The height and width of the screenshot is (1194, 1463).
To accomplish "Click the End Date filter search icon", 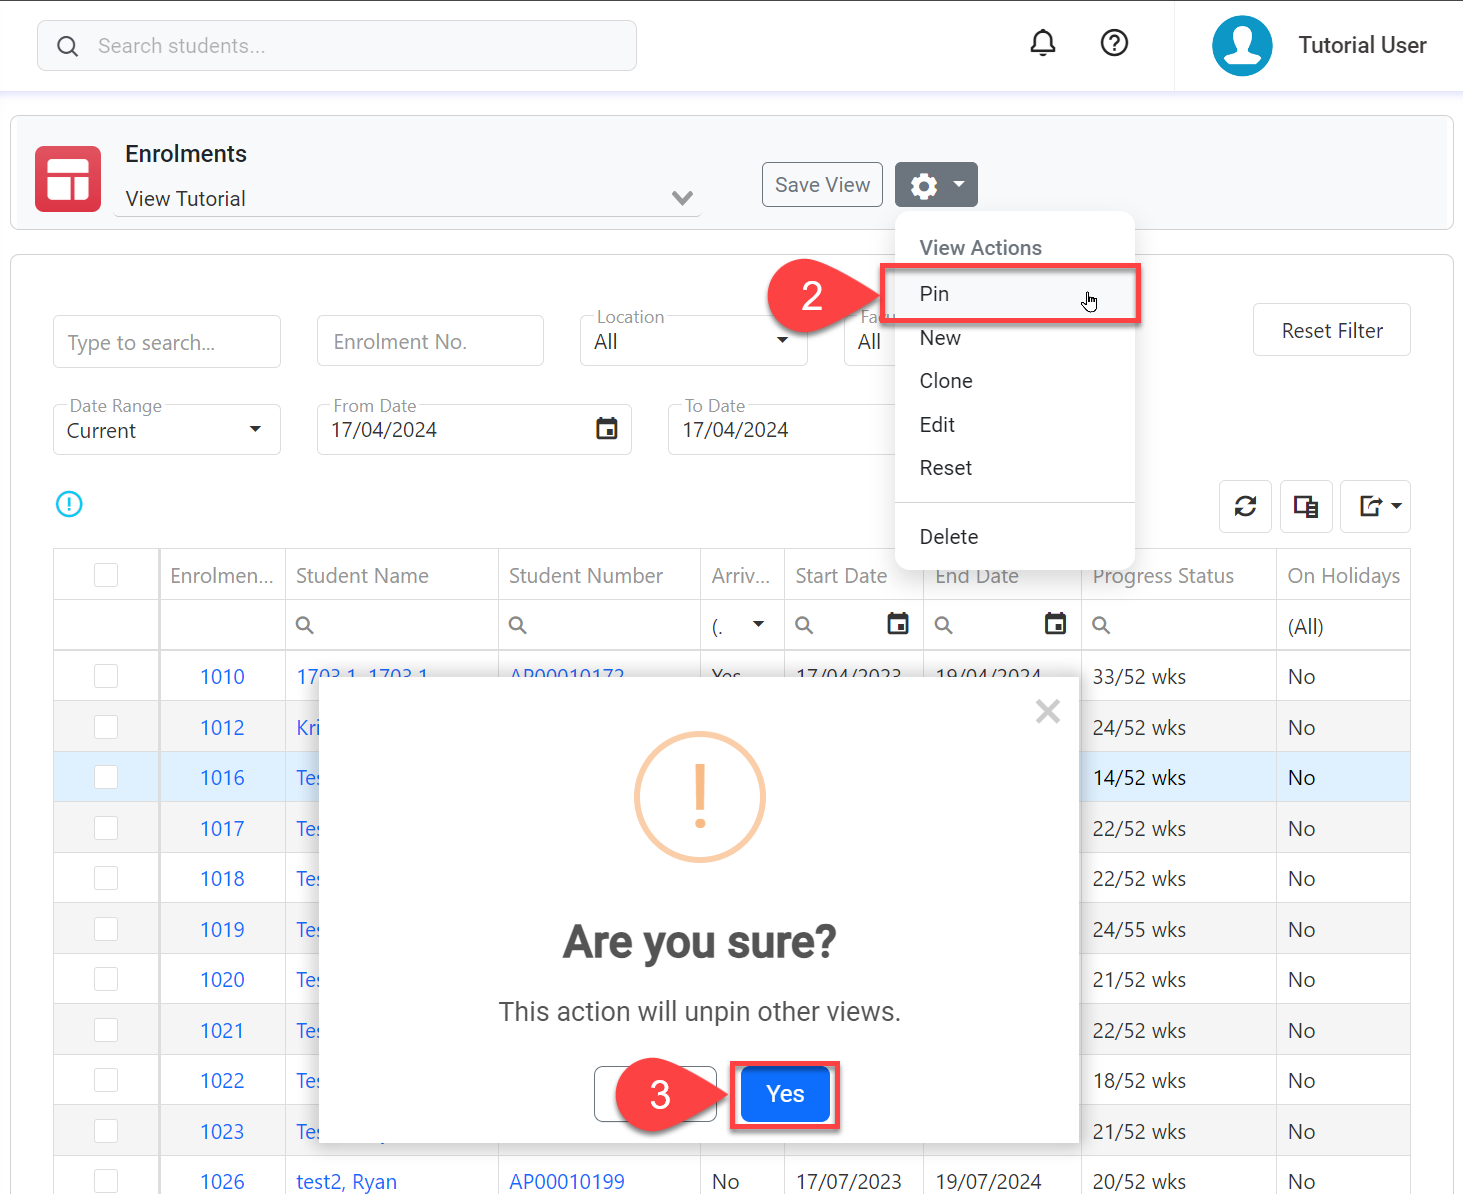I will tap(943, 625).
